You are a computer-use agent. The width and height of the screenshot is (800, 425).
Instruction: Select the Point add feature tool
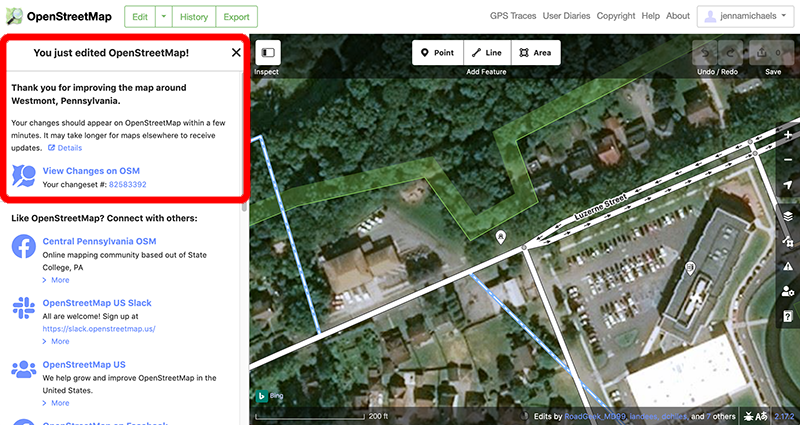point(437,53)
